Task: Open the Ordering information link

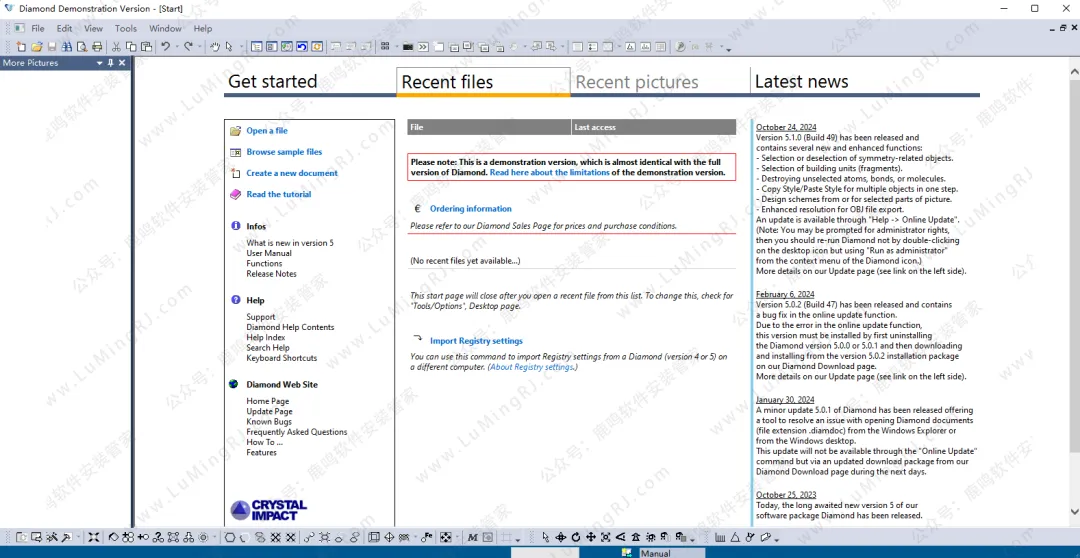Action: point(470,209)
